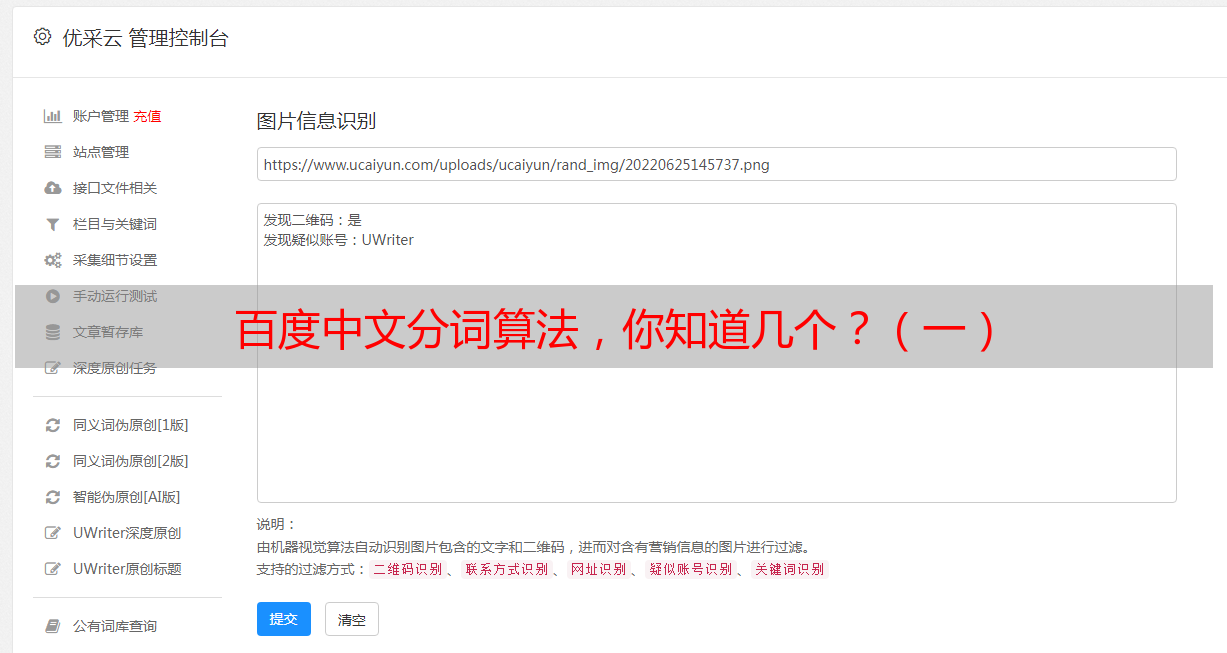Image resolution: width=1227 pixels, height=653 pixels.
Task: Open 深度原创任务 menu item
Action: click(115, 368)
